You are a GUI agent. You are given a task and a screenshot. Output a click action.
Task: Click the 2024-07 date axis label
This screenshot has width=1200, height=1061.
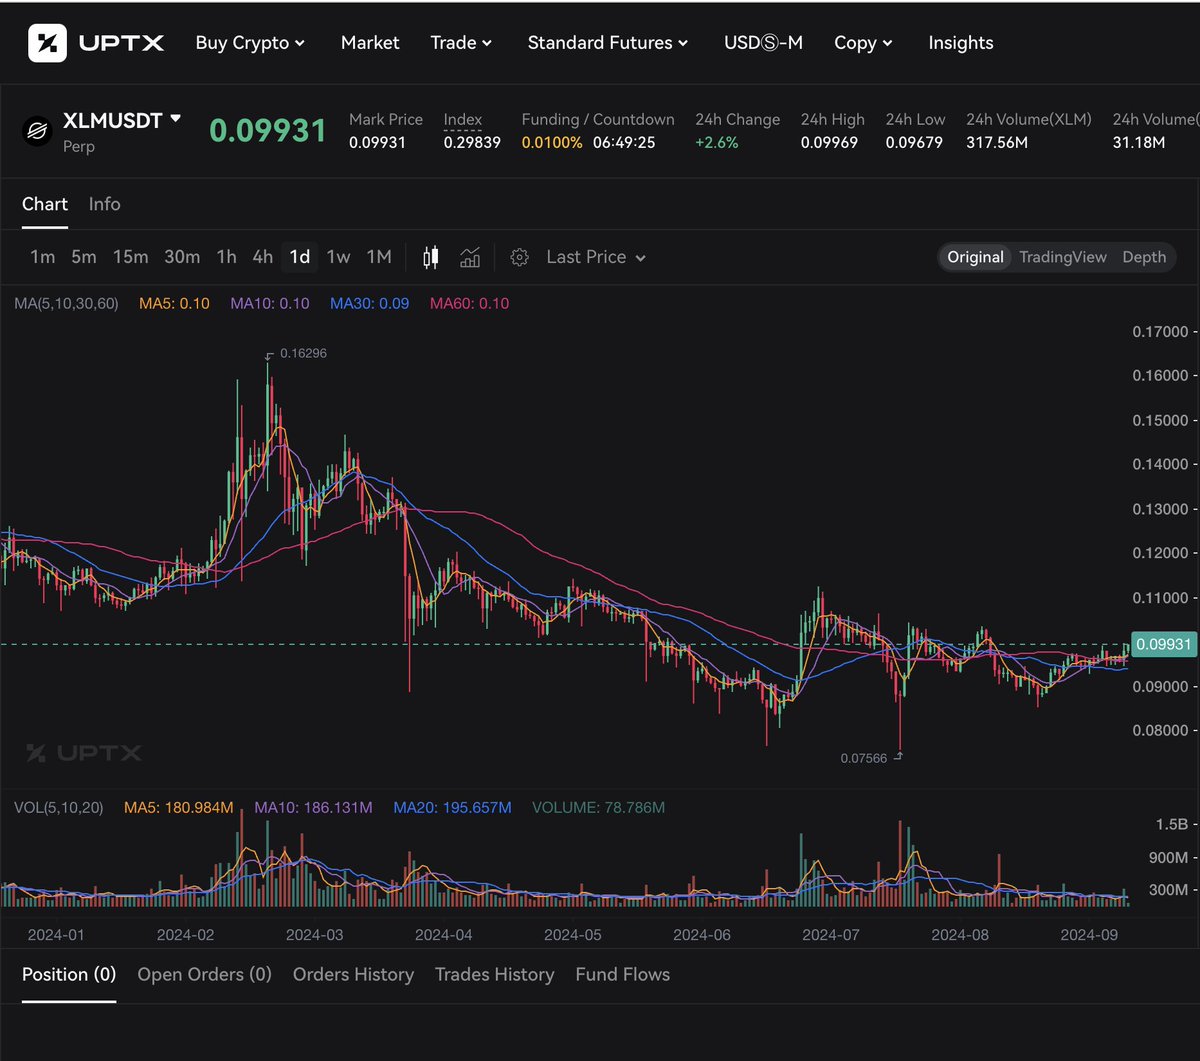point(831,935)
